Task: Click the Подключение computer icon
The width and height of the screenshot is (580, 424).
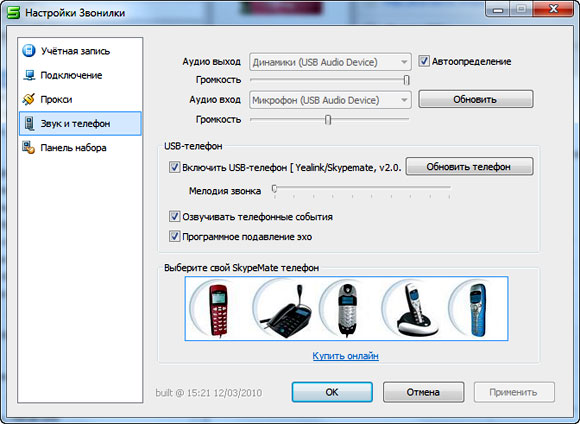Action: coord(29,75)
